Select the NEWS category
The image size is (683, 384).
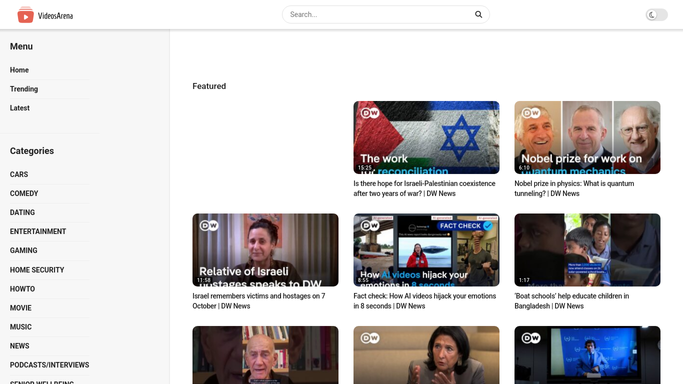tap(20, 346)
